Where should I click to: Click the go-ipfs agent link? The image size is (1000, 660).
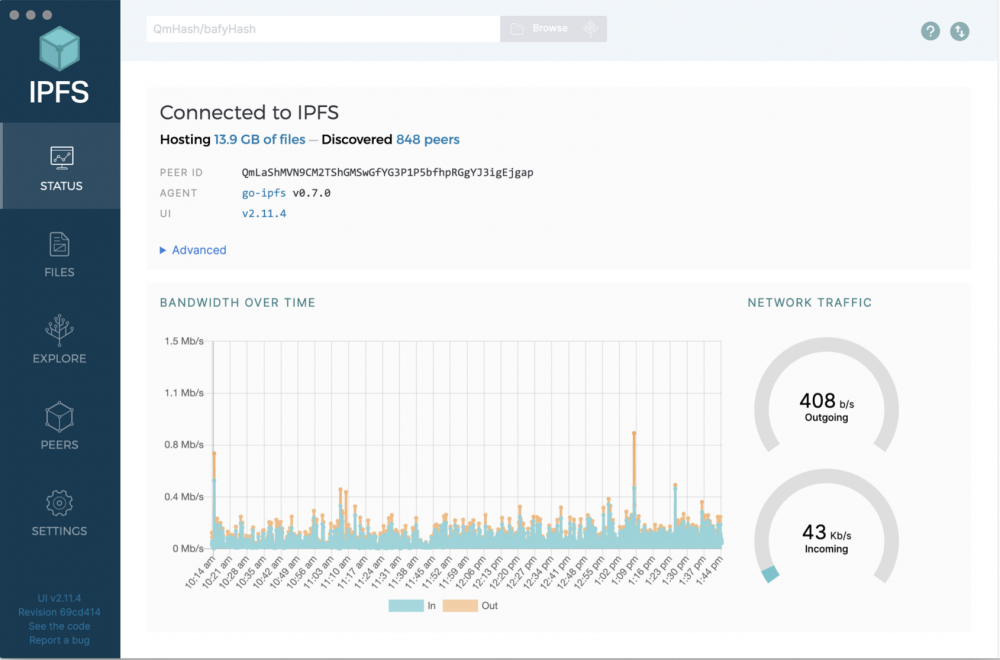point(263,193)
